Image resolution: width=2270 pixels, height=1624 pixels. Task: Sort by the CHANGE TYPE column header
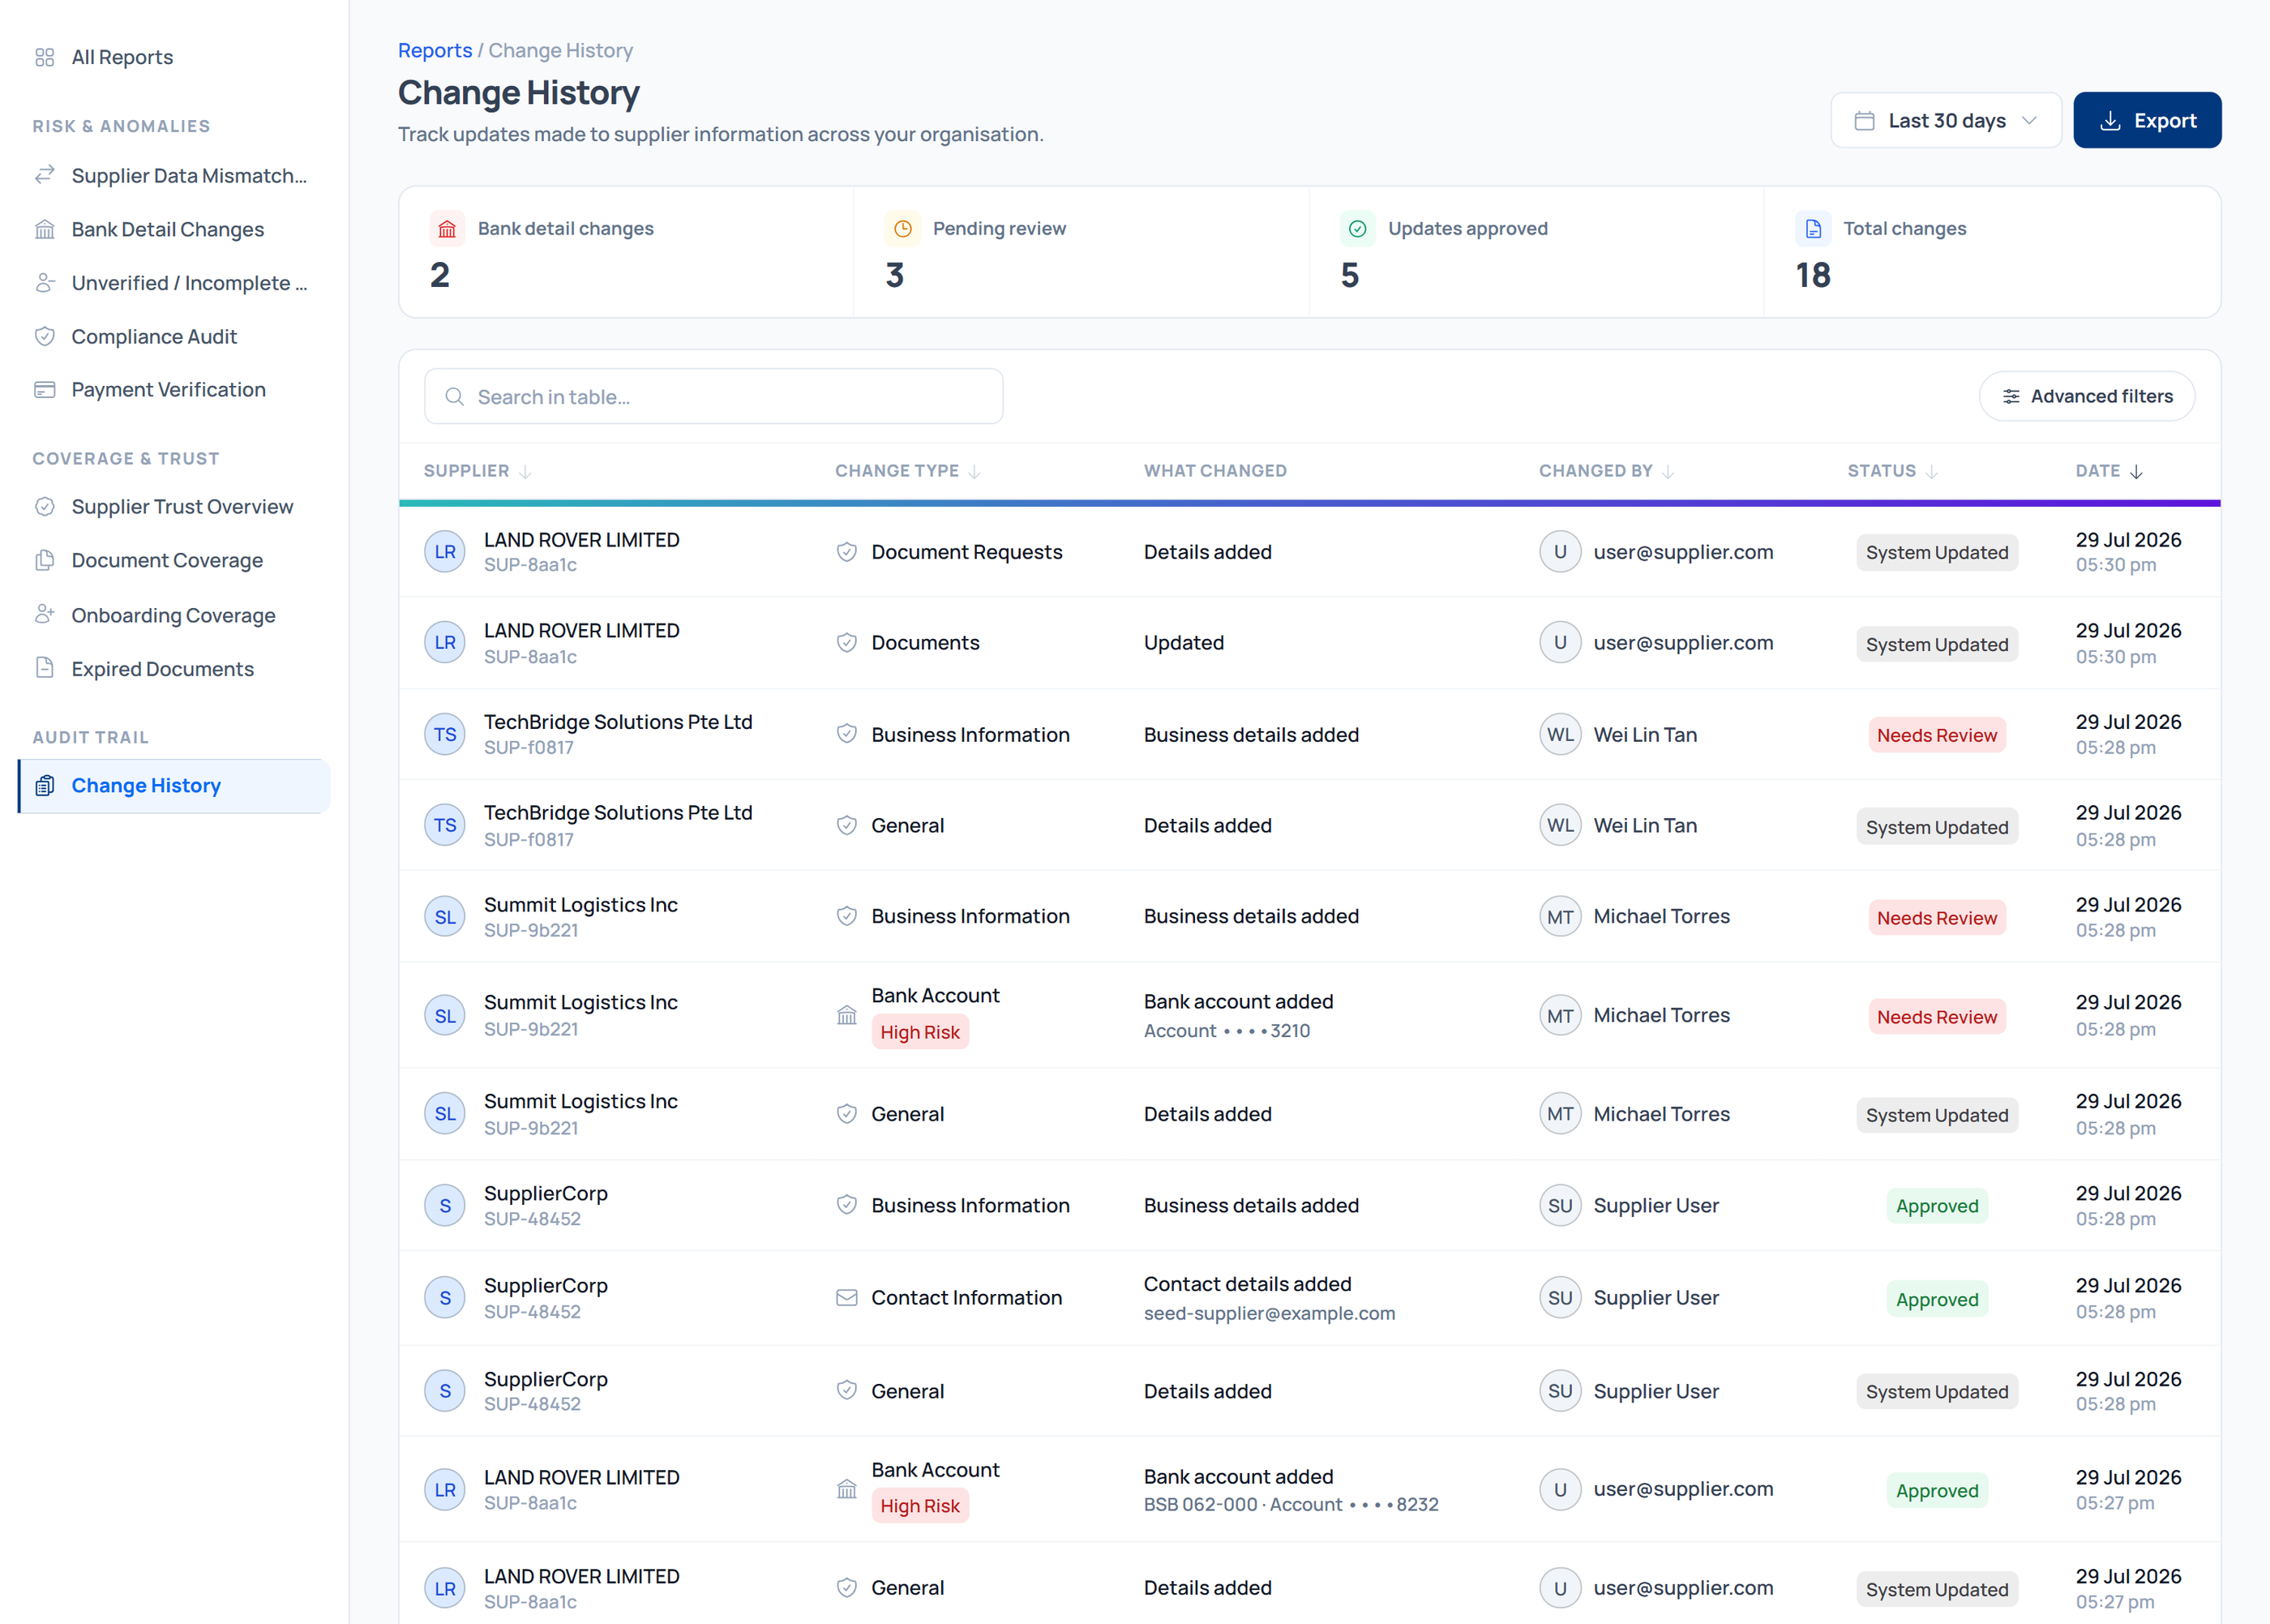point(908,471)
